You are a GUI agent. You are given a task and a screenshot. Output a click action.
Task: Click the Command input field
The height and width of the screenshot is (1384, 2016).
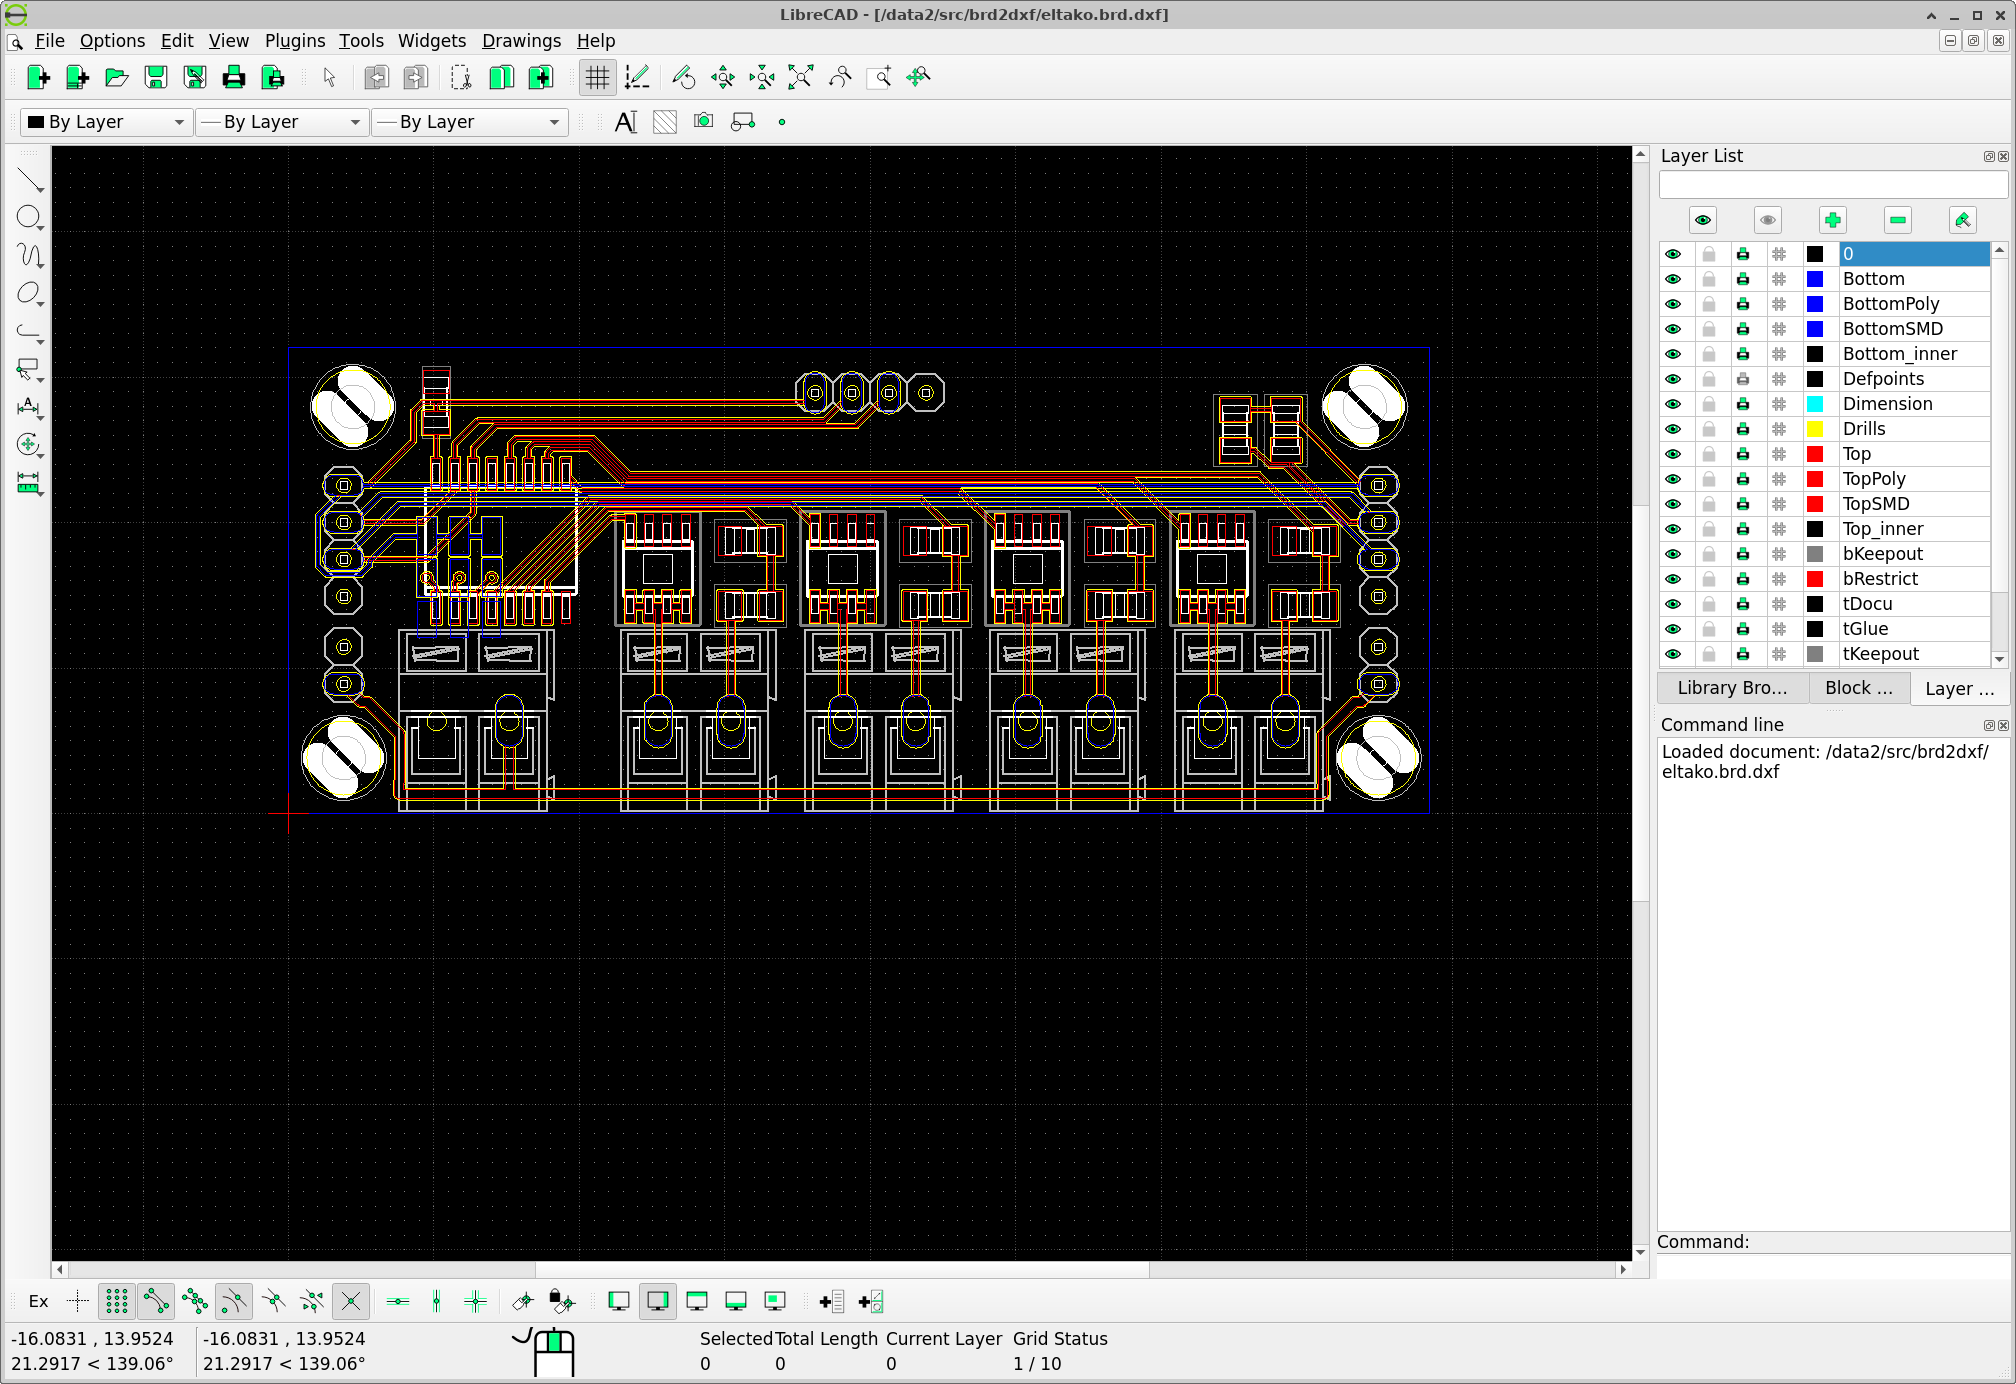[1832, 1266]
